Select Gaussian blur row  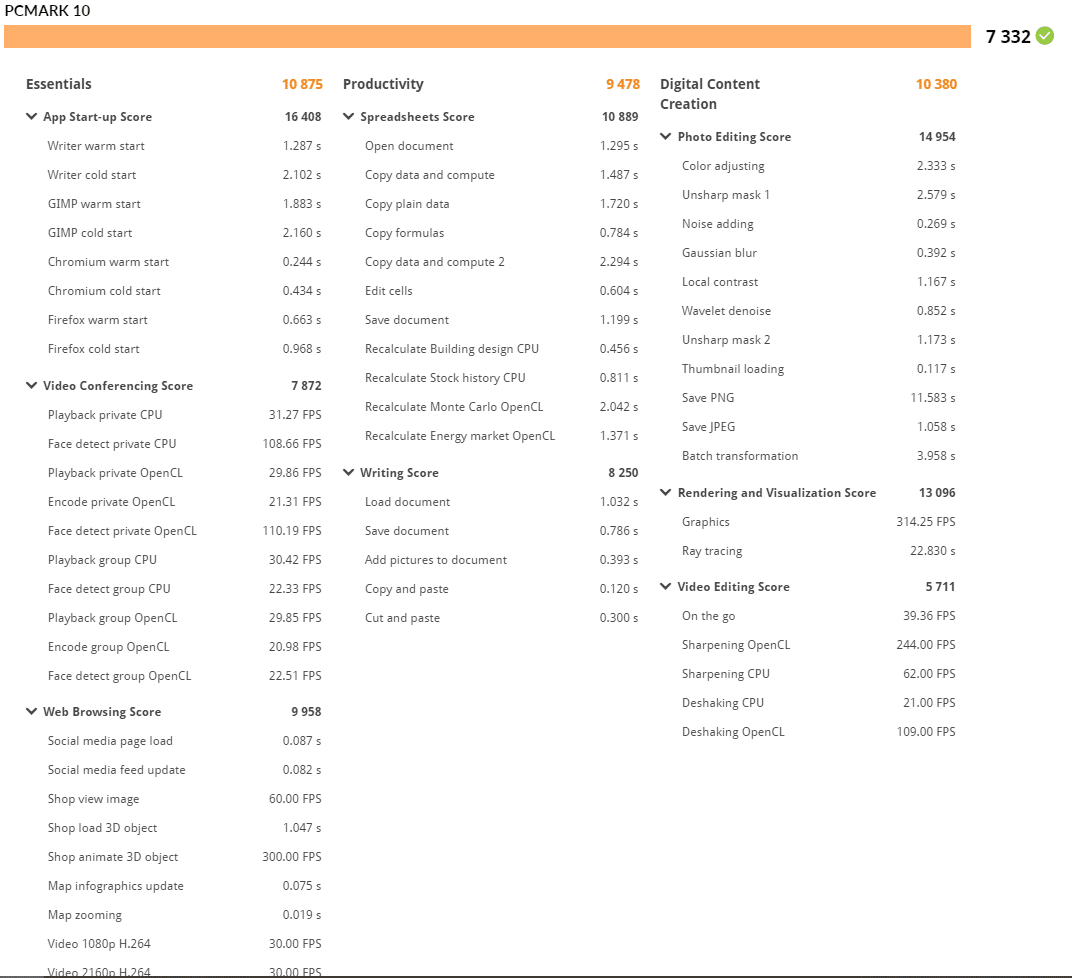[819, 253]
